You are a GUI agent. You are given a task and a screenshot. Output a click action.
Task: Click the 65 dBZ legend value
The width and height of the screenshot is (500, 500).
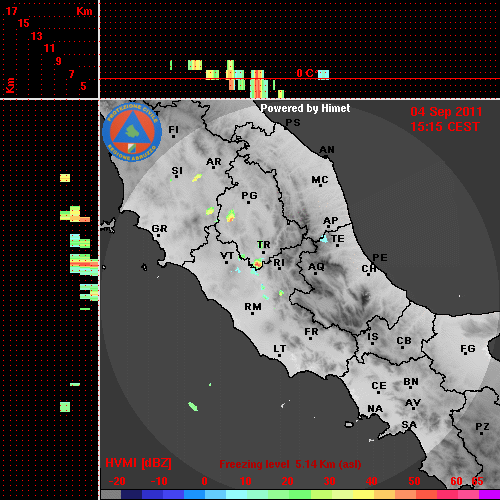click(477, 481)
